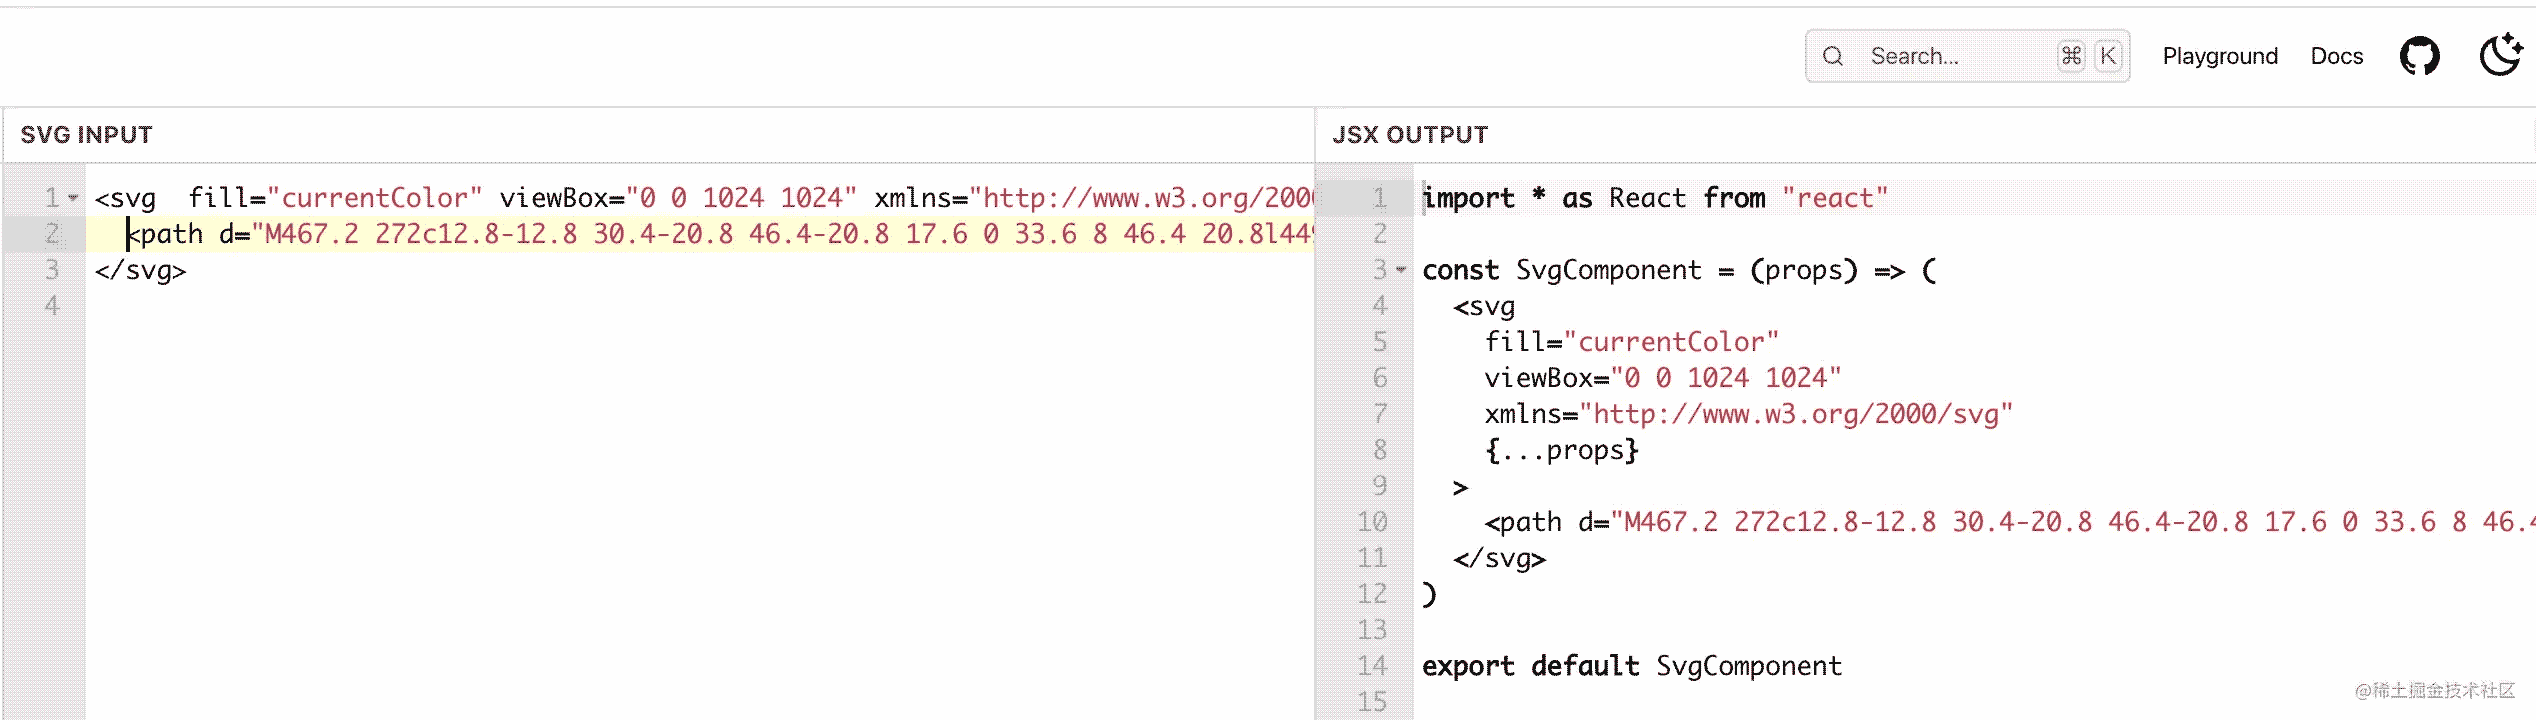This screenshot has height=720, width=2536.
Task: Toggle dark mode with moon icon
Action: pyautogui.click(x=2501, y=55)
